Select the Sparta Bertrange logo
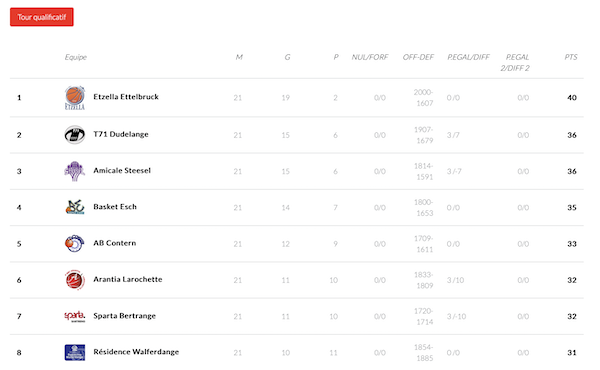The height and width of the screenshot is (370, 600). click(x=75, y=316)
